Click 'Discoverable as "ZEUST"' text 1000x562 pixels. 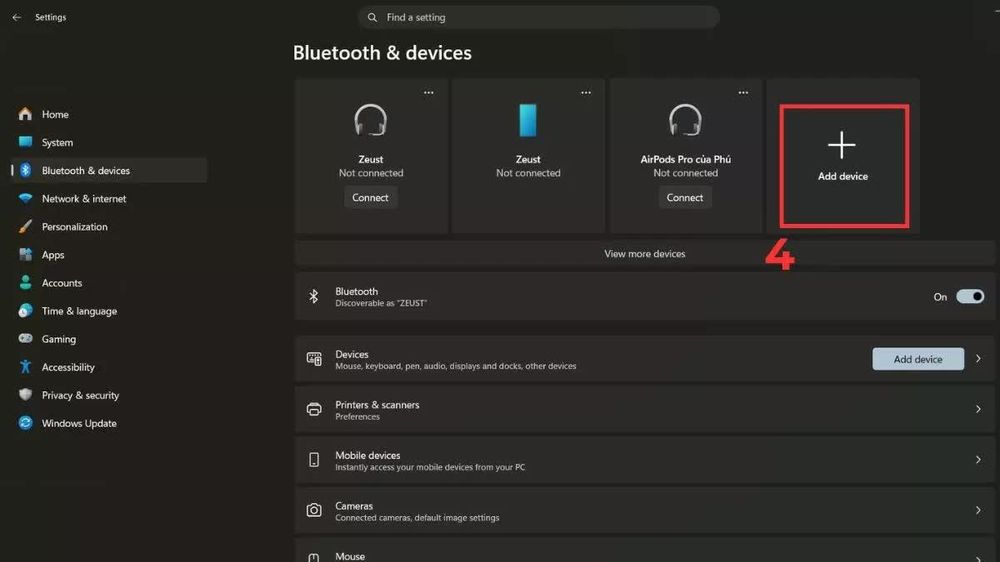381,303
